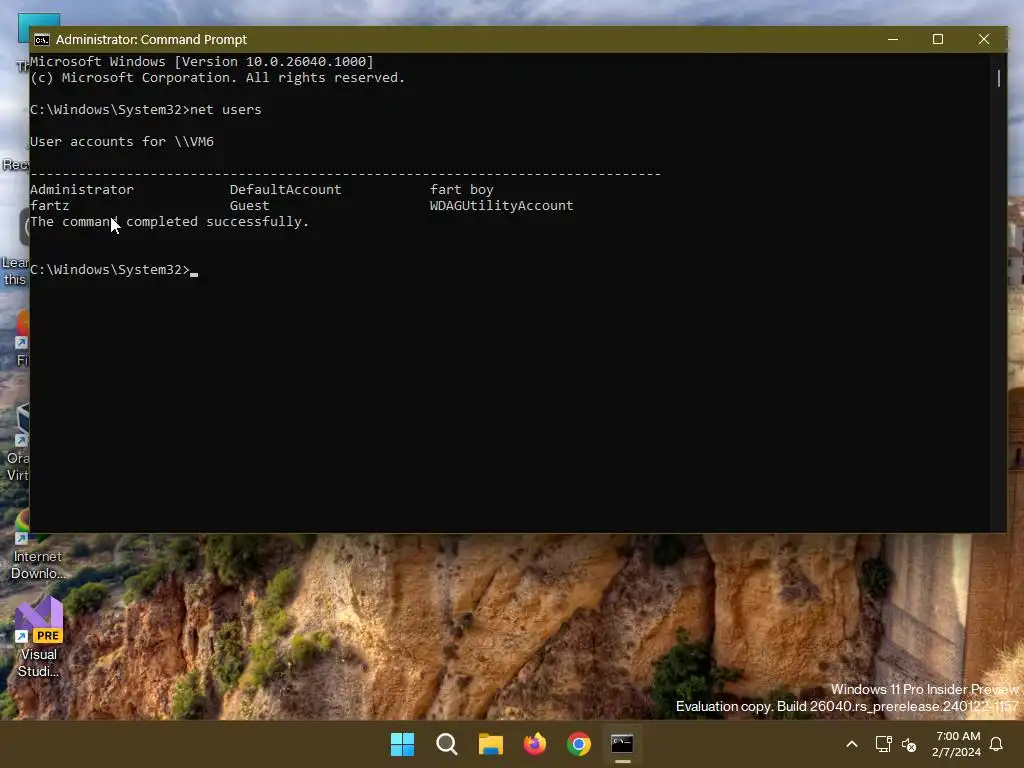Launch File Explorer from taskbar
Screen dimensions: 1024x768
point(490,744)
